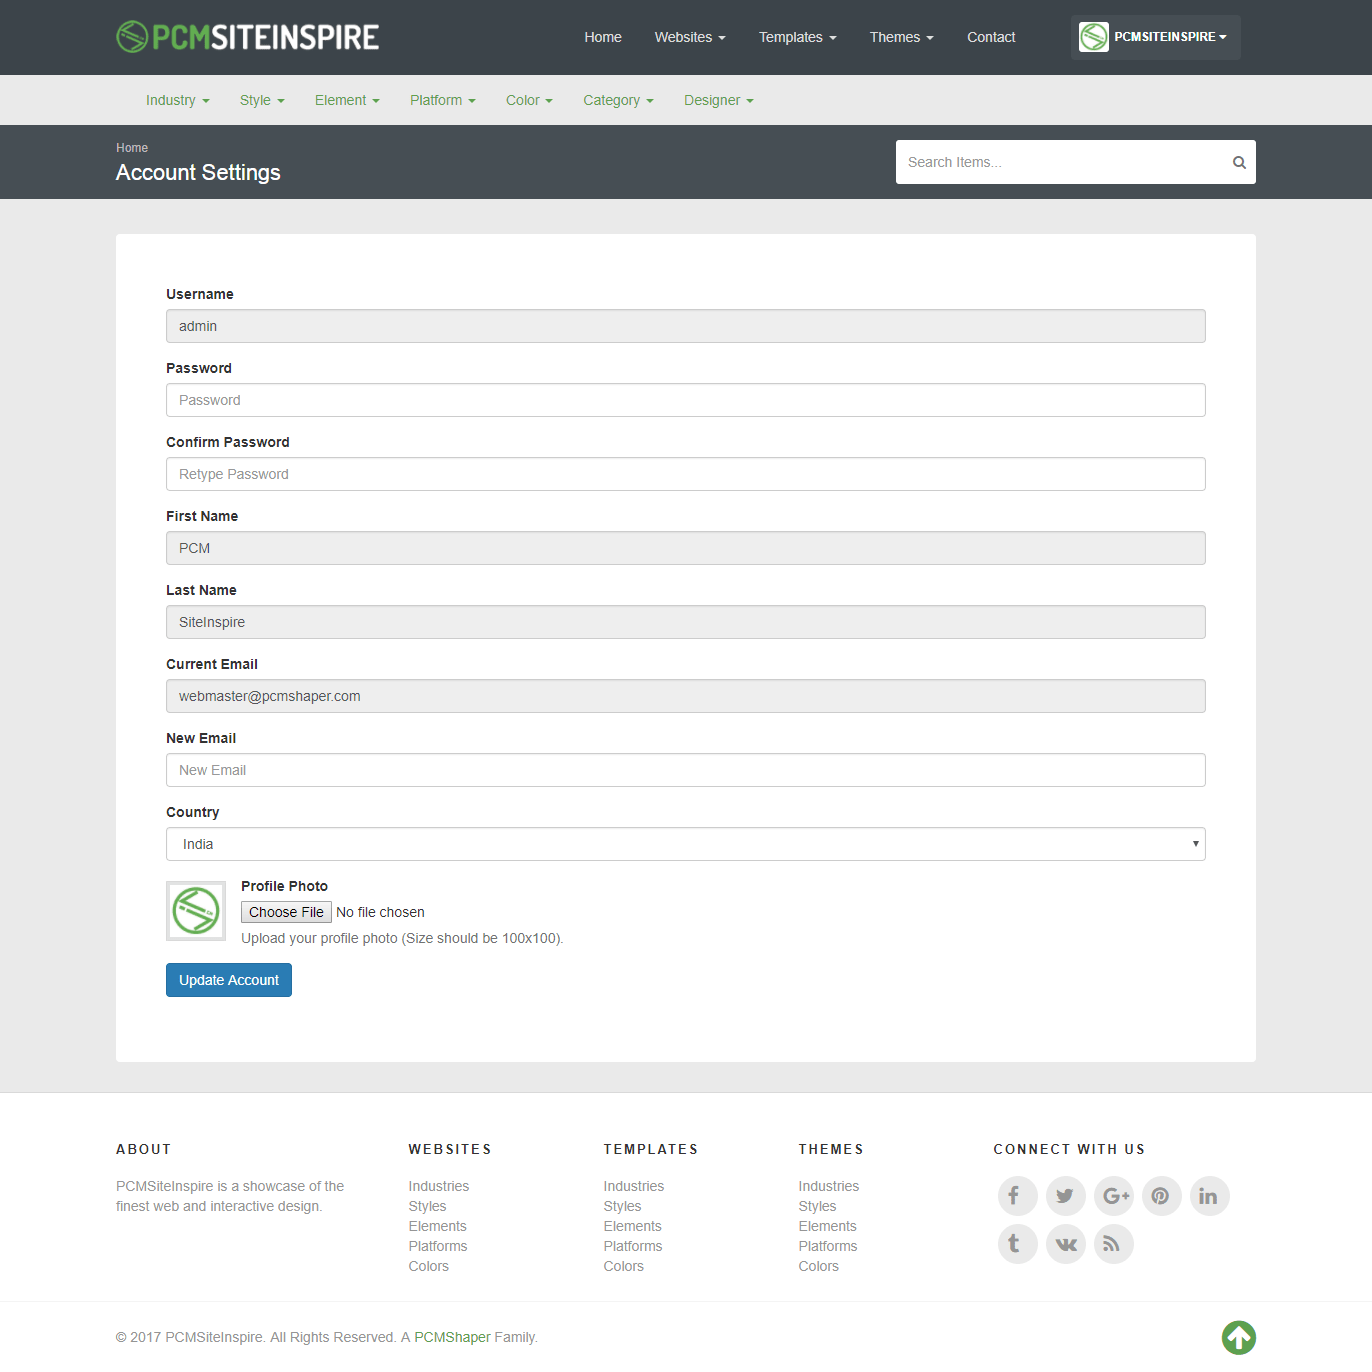Click the profile photo thumbnail
This screenshot has width=1372, height=1372.
coord(196,911)
